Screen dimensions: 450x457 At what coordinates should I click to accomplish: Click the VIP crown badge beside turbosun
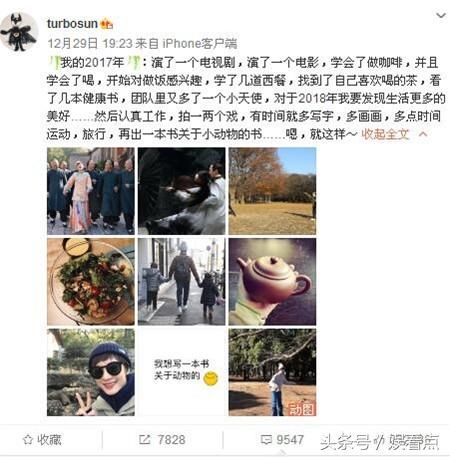pyautogui.click(x=107, y=24)
